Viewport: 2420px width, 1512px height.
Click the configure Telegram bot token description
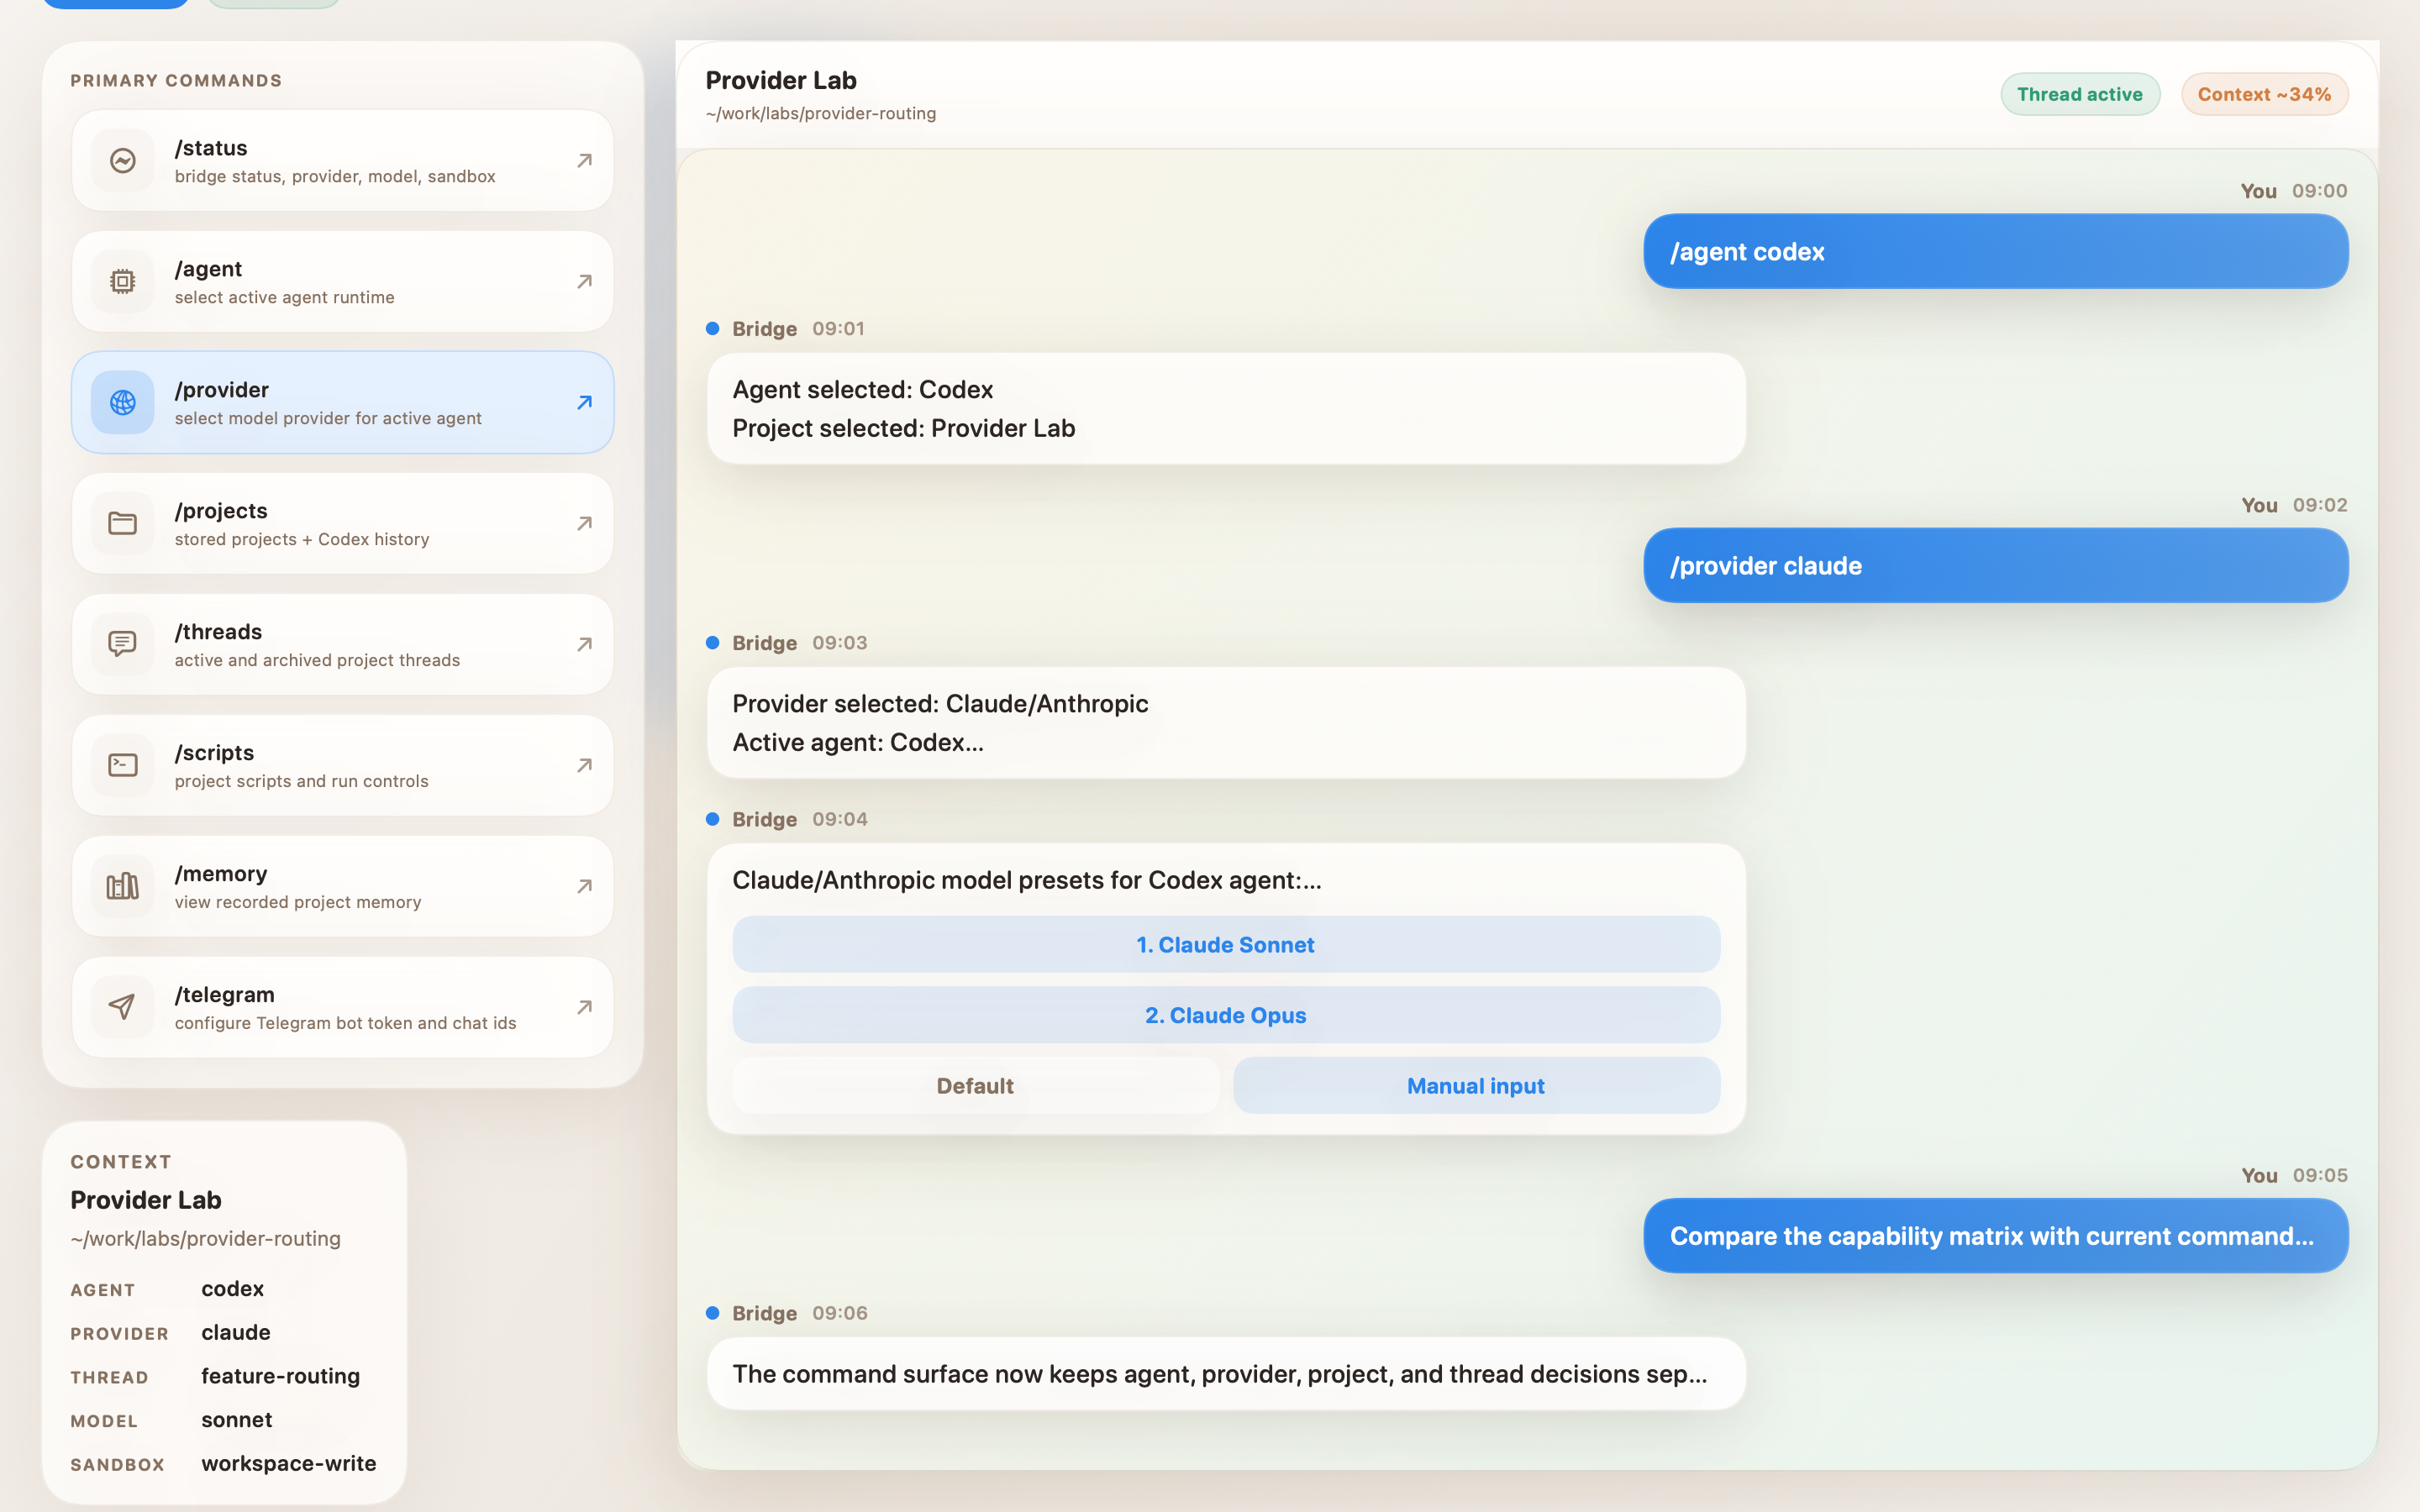tap(345, 1023)
